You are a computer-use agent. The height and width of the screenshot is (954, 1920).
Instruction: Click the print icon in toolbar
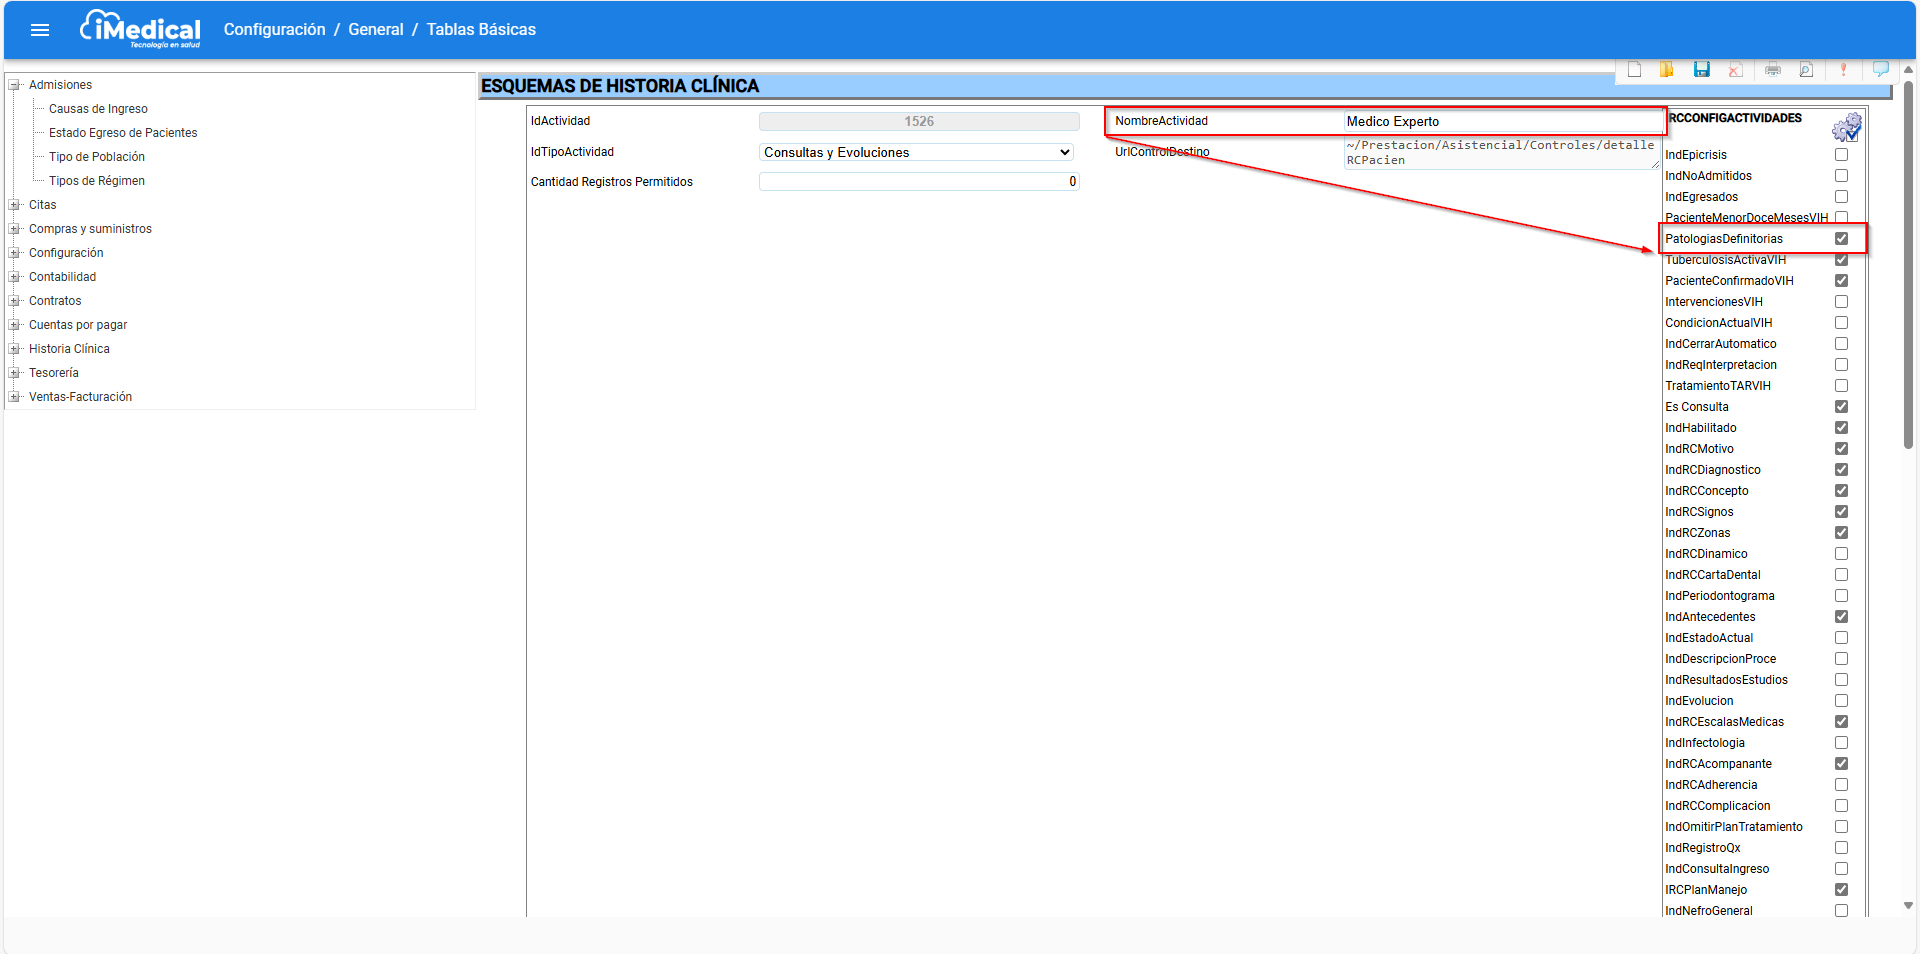click(x=1773, y=69)
